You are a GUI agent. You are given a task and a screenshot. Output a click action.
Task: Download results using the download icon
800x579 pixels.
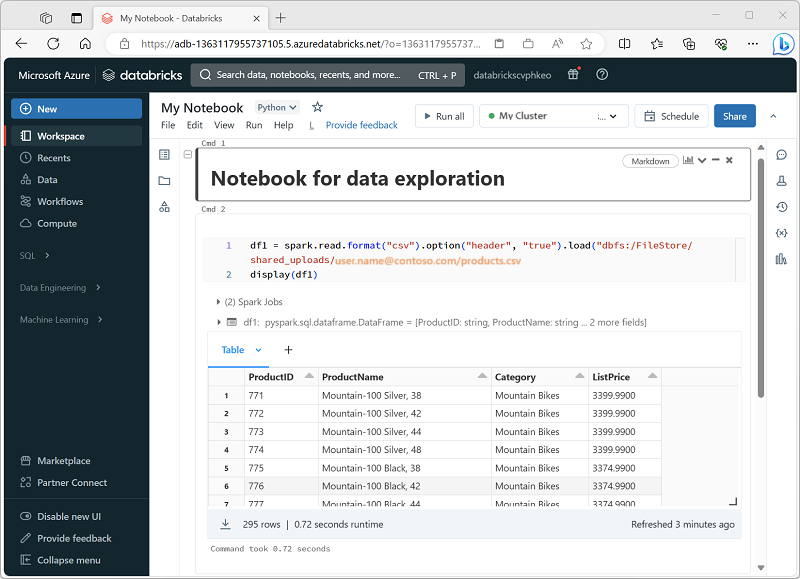click(x=225, y=523)
